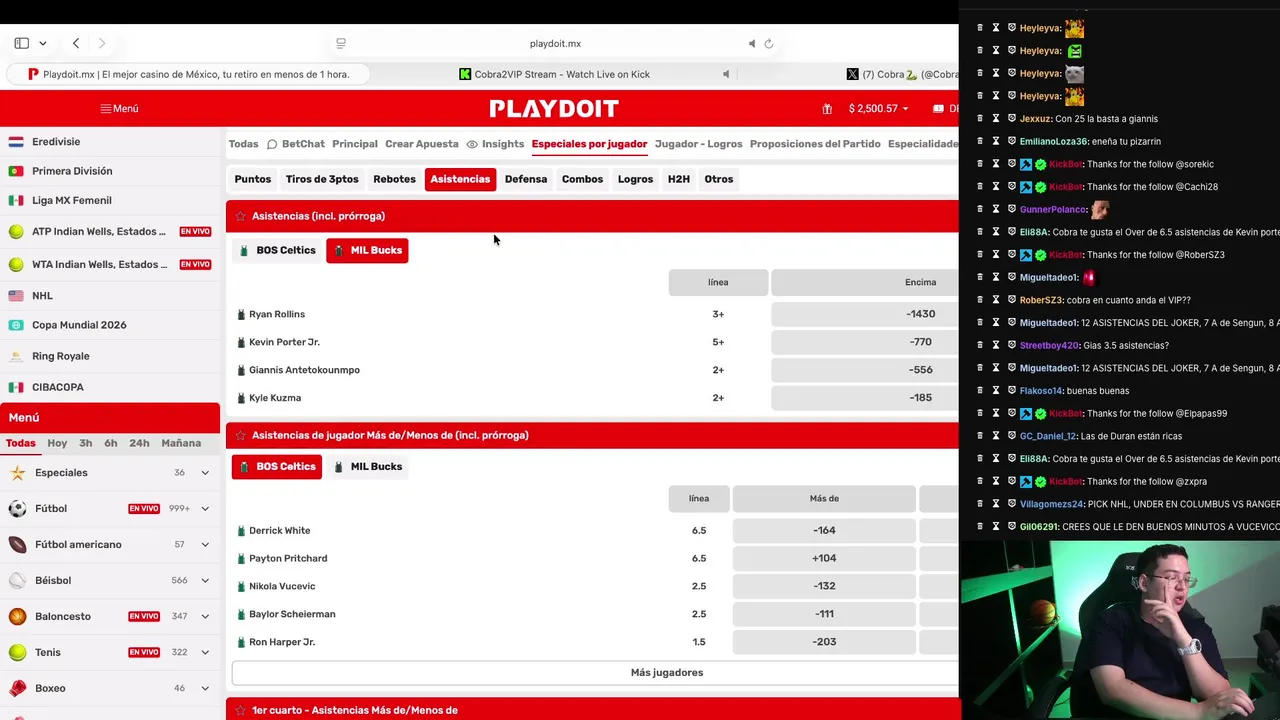Timeout EmilianoLoza36 with the hourglass icon
Image resolution: width=1280 pixels, height=720 pixels.
[x=995, y=141]
